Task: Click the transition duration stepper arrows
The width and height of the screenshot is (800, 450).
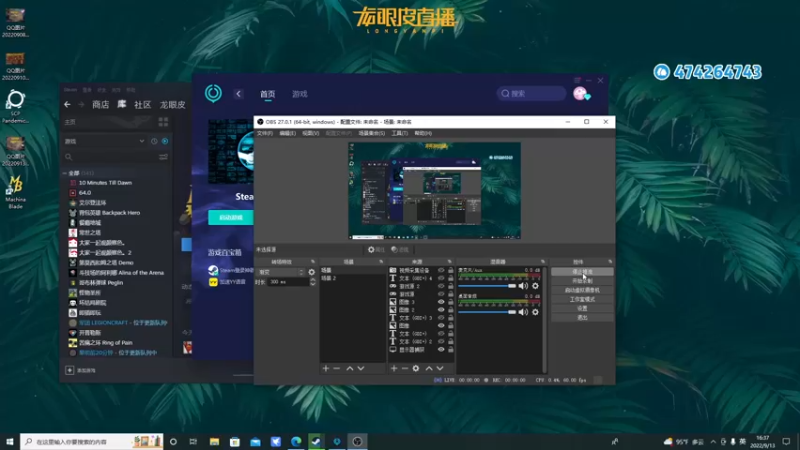Action: pos(313,282)
